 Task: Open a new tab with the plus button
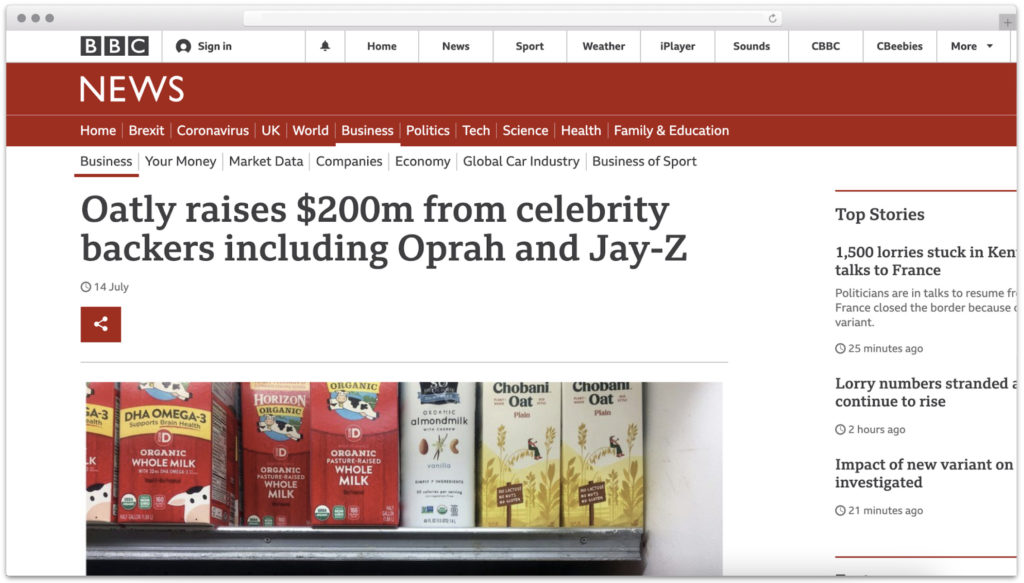pos(1008,22)
